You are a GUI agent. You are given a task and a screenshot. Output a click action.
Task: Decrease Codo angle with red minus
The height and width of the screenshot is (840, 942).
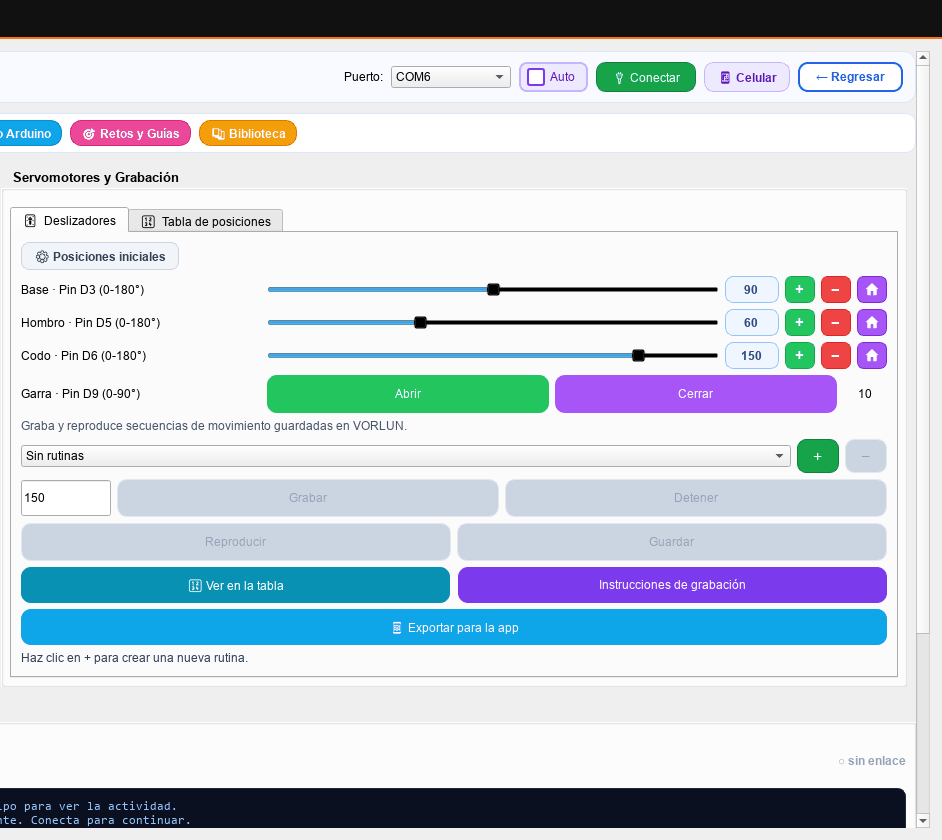tap(836, 356)
